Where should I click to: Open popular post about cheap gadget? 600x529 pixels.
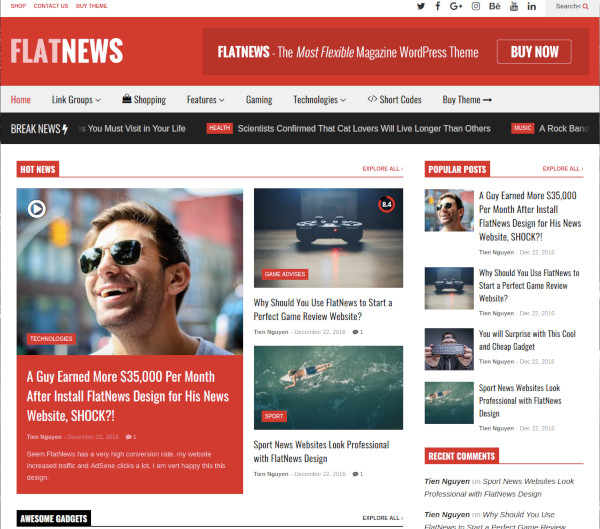[x=527, y=340]
